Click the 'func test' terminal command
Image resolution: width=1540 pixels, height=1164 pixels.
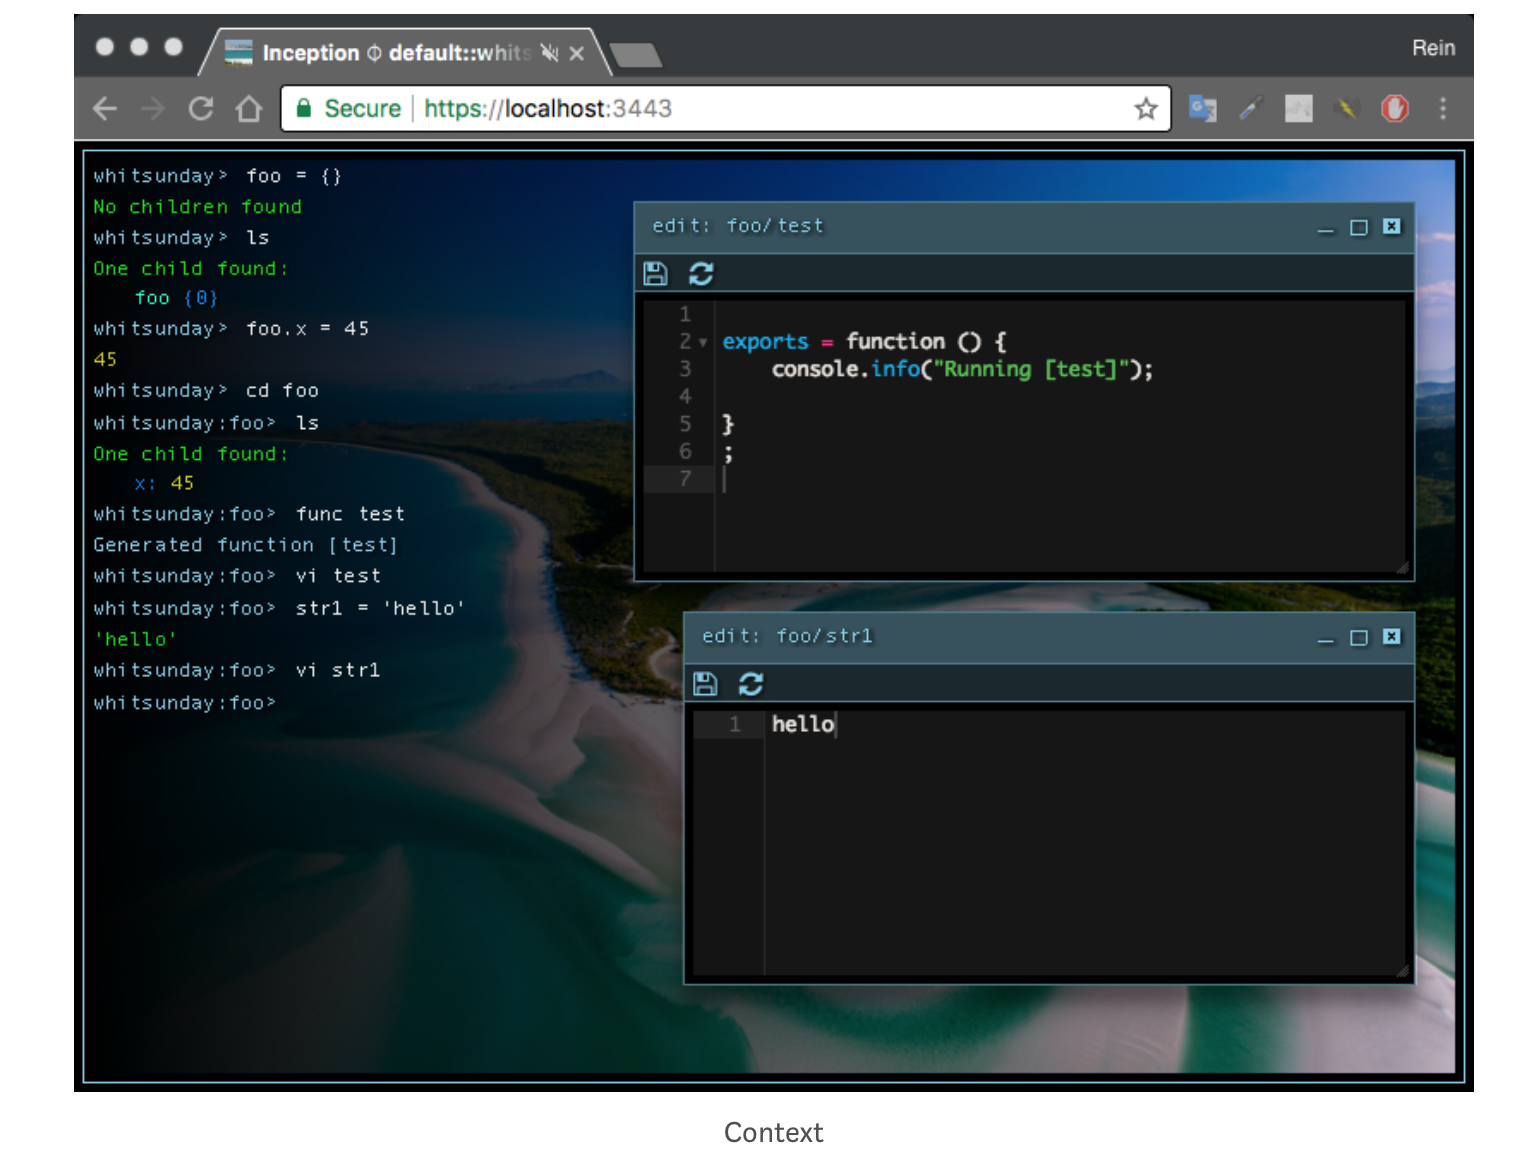click(351, 514)
